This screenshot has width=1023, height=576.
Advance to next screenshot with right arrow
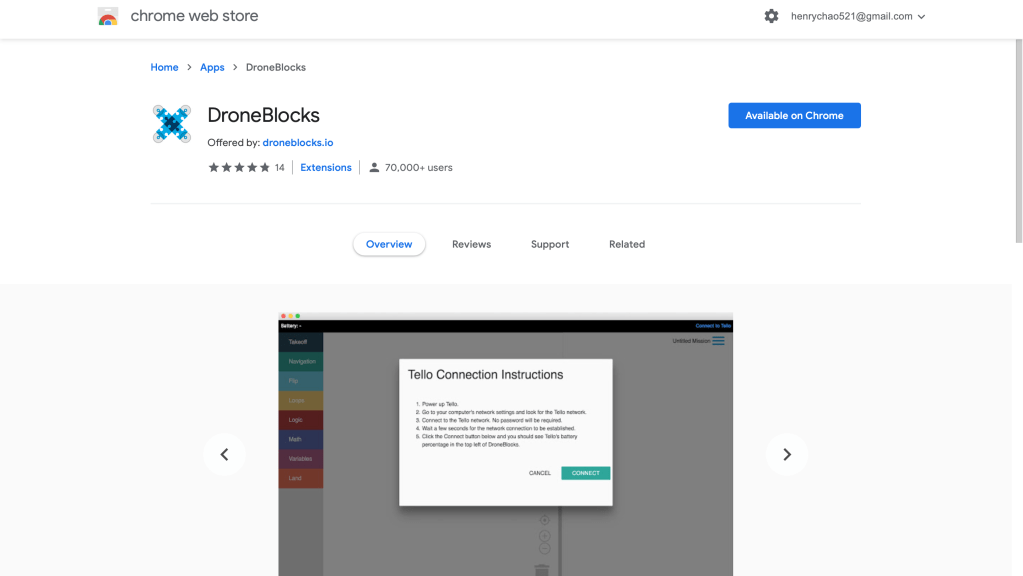[x=786, y=455]
